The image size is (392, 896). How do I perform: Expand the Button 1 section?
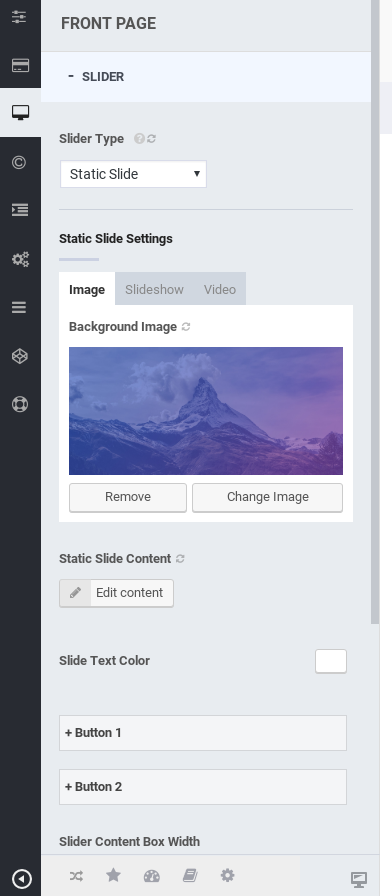[203, 733]
